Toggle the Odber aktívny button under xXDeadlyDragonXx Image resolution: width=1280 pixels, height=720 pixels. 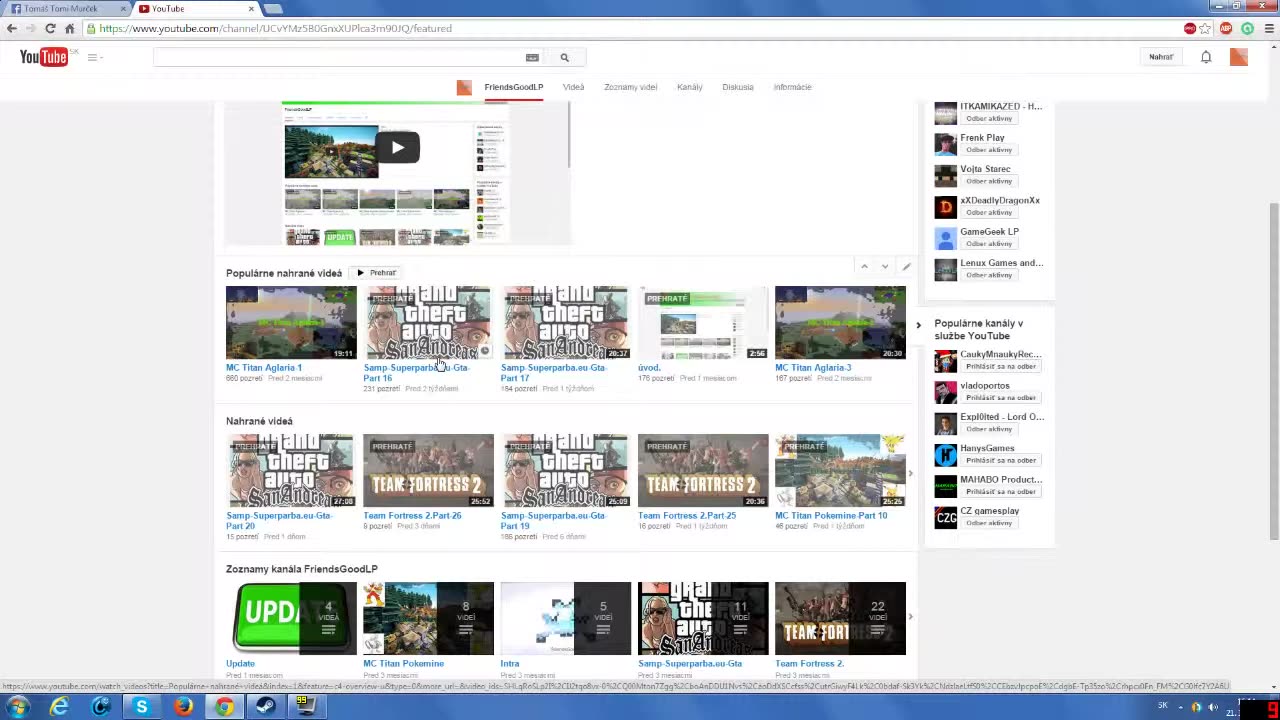pos(989,212)
